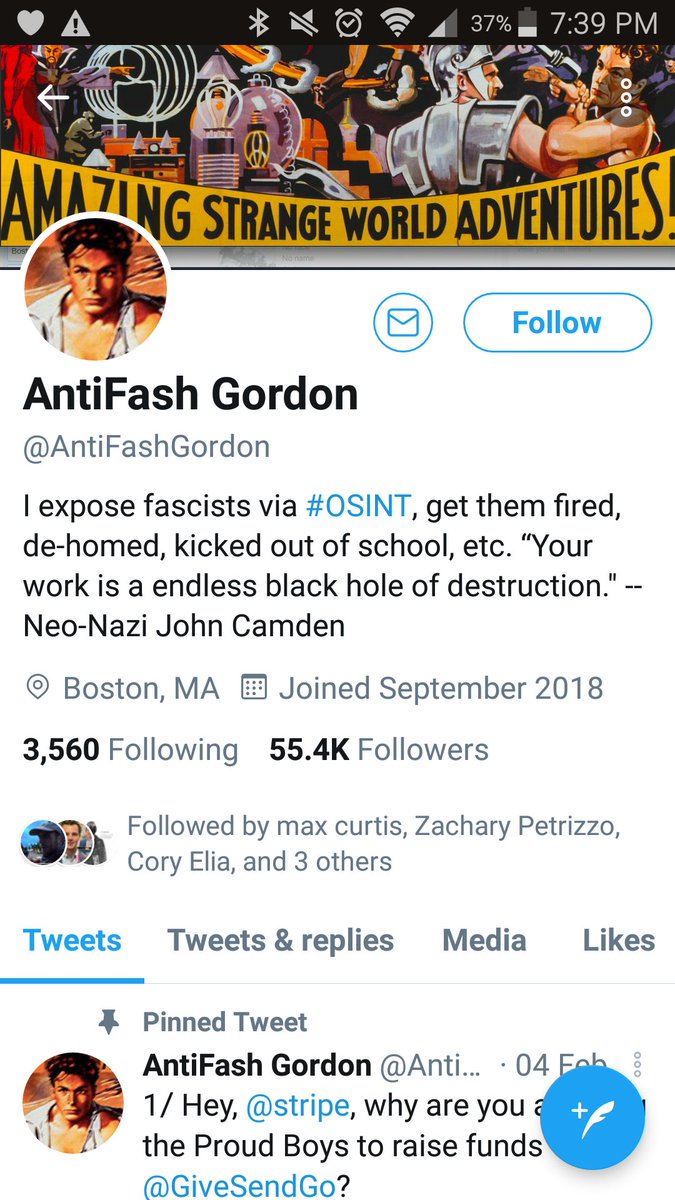Image resolution: width=675 pixels, height=1200 pixels.
Task: Tap the compose tweet floating button
Action: point(592,1119)
